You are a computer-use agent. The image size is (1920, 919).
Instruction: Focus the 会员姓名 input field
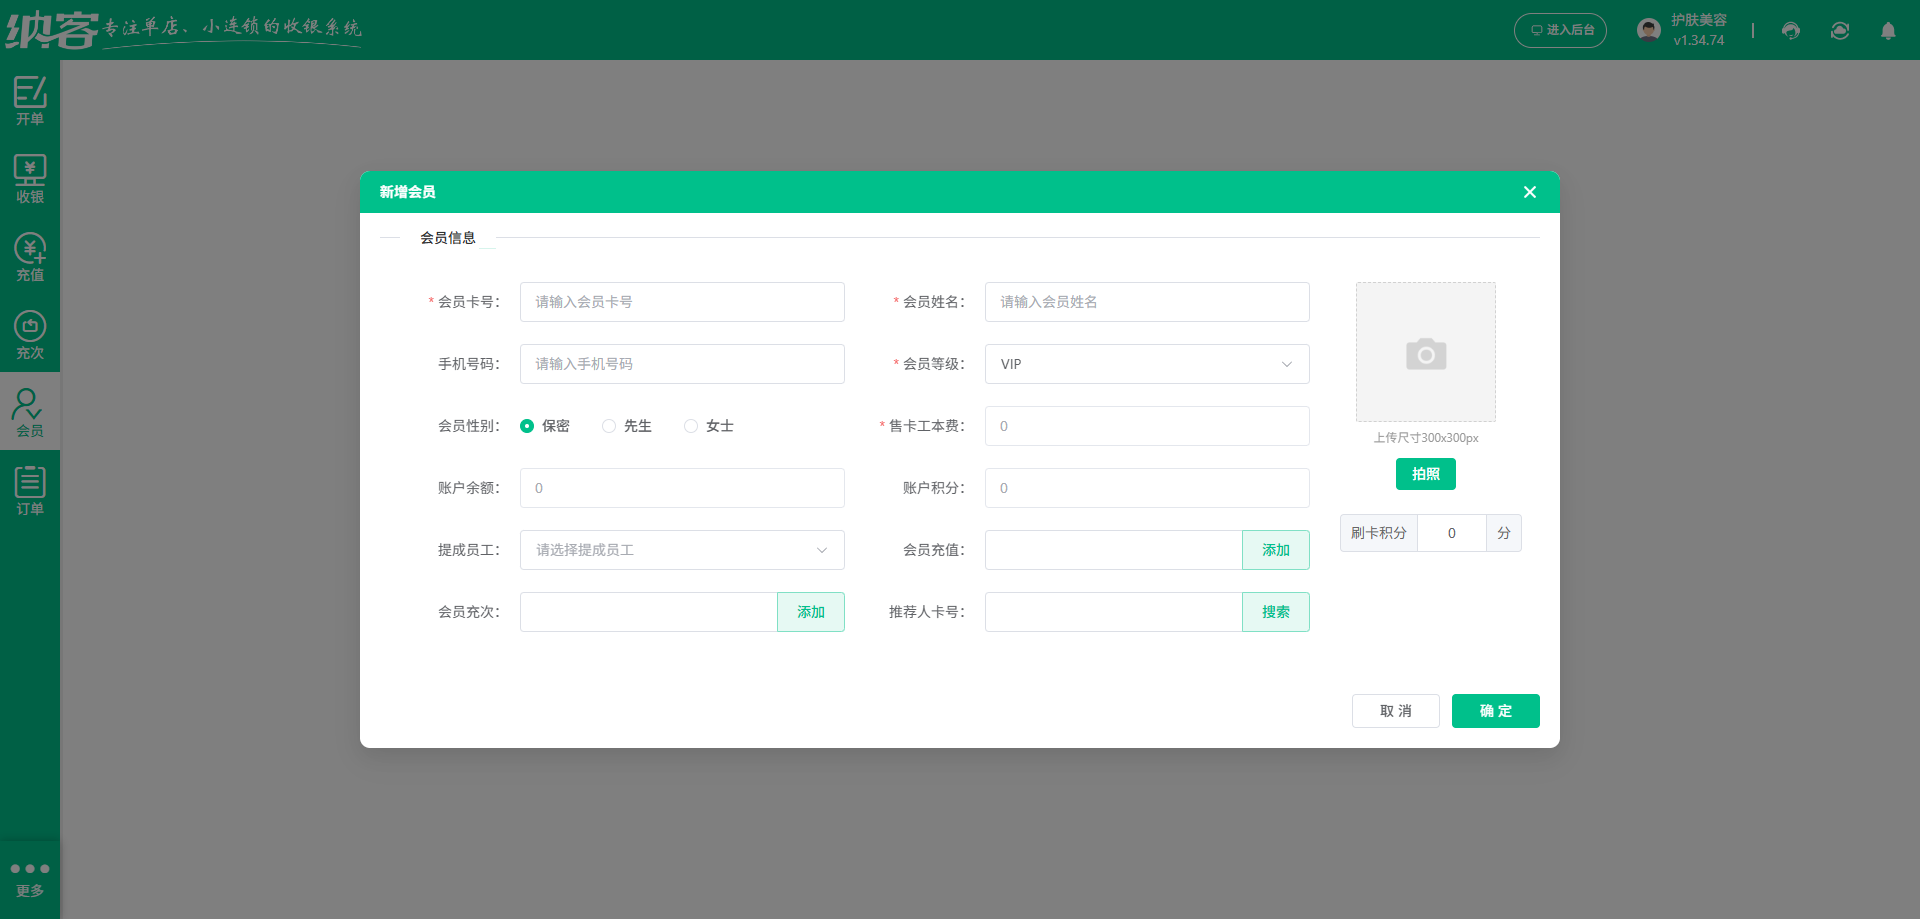(1147, 302)
